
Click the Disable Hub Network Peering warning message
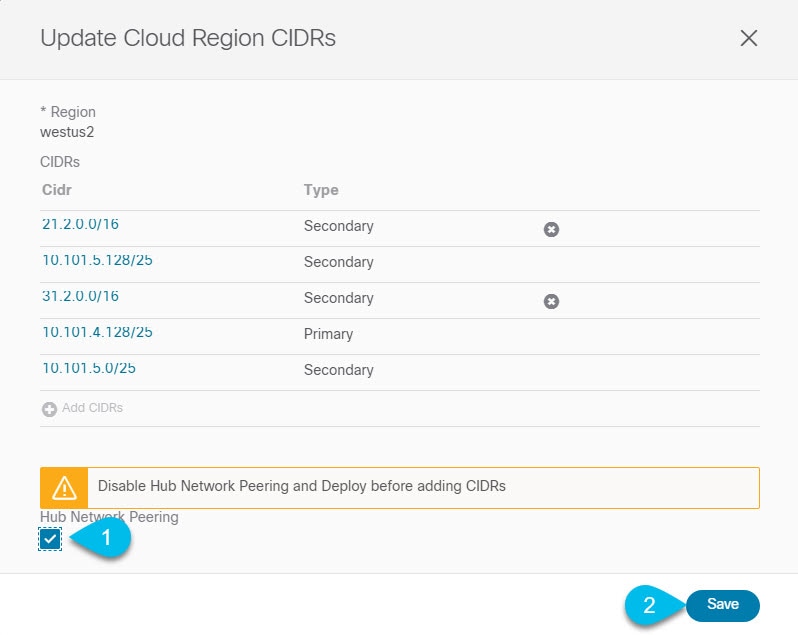click(301, 486)
